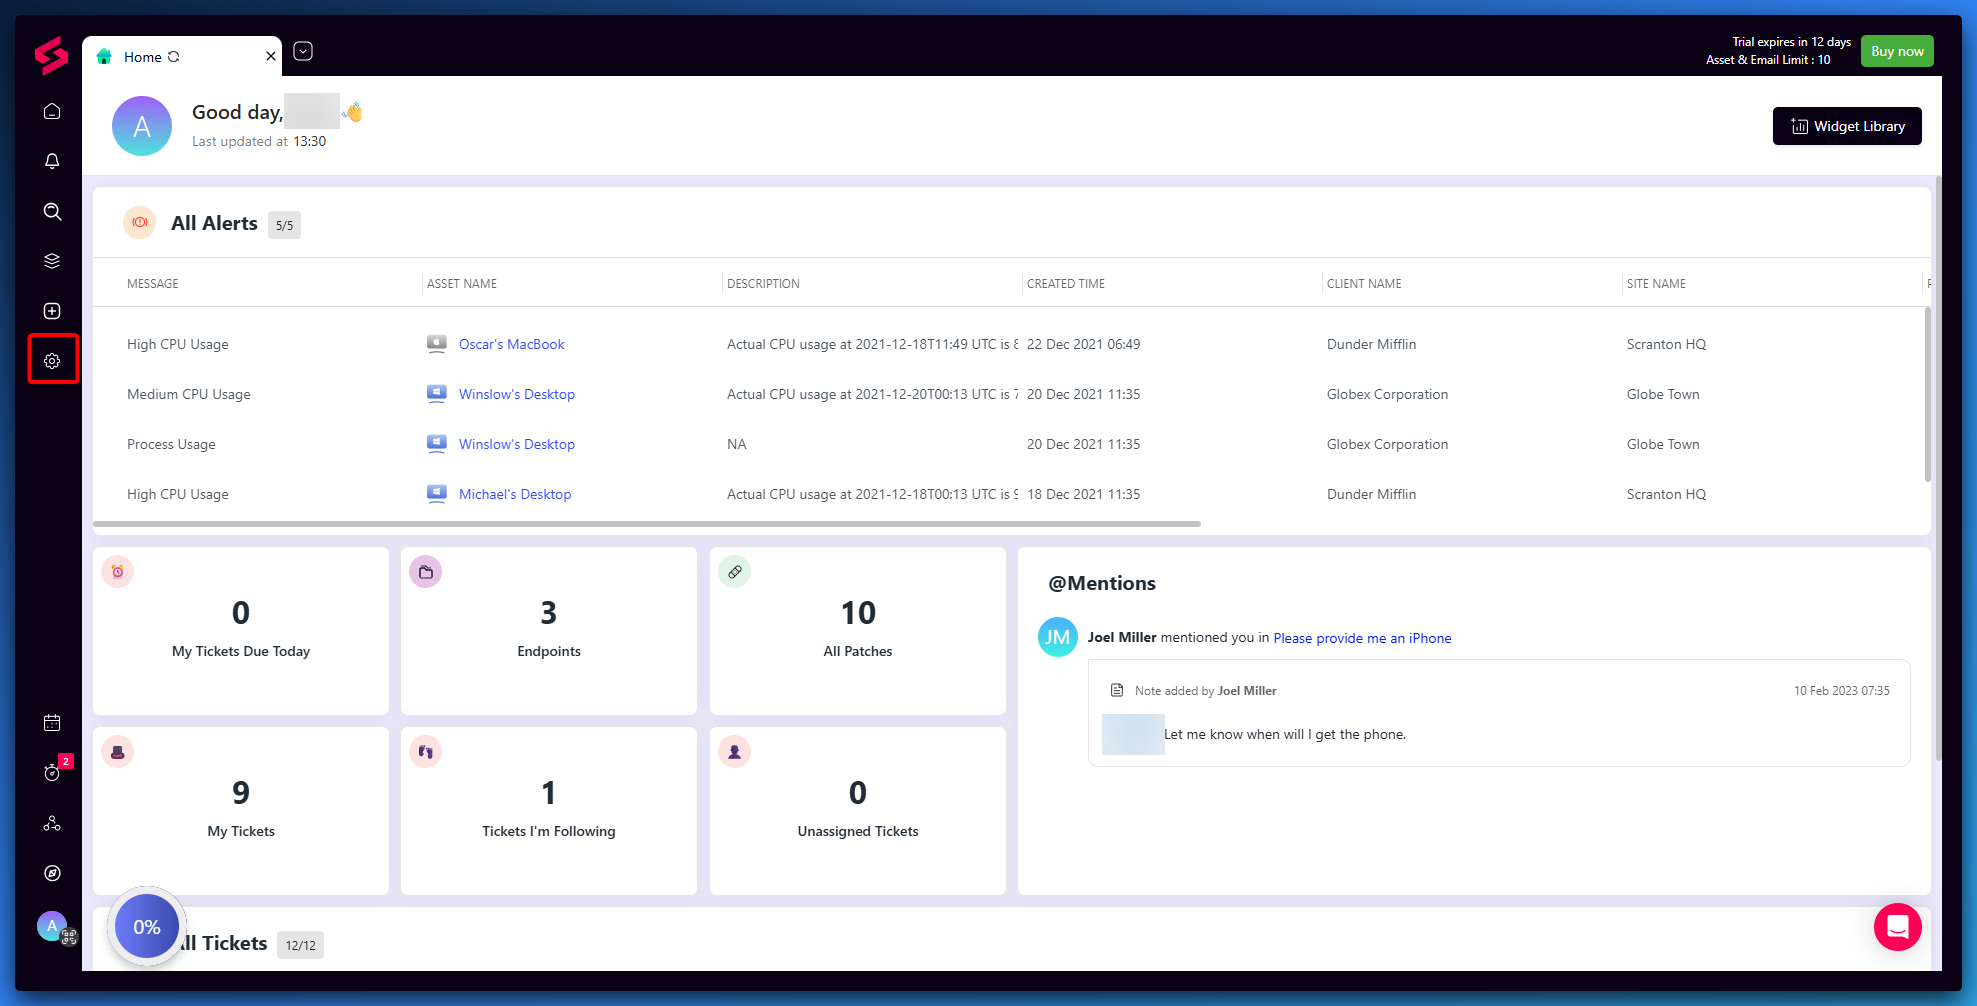This screenshot has width=1977, height=1006.
Task: Open the Widget Library
Action: [1847, 126]
